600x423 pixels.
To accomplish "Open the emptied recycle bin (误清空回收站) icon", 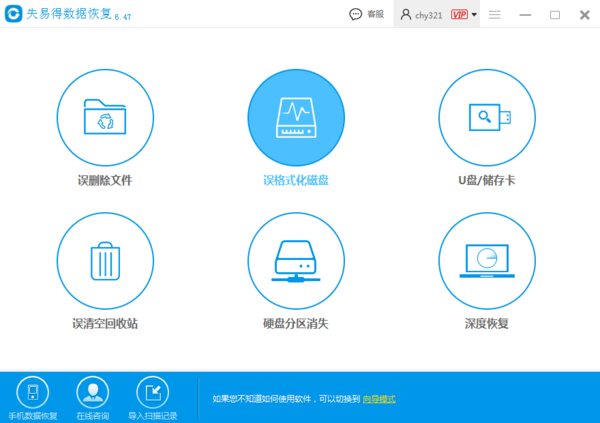I will click(x=104, y=261).
